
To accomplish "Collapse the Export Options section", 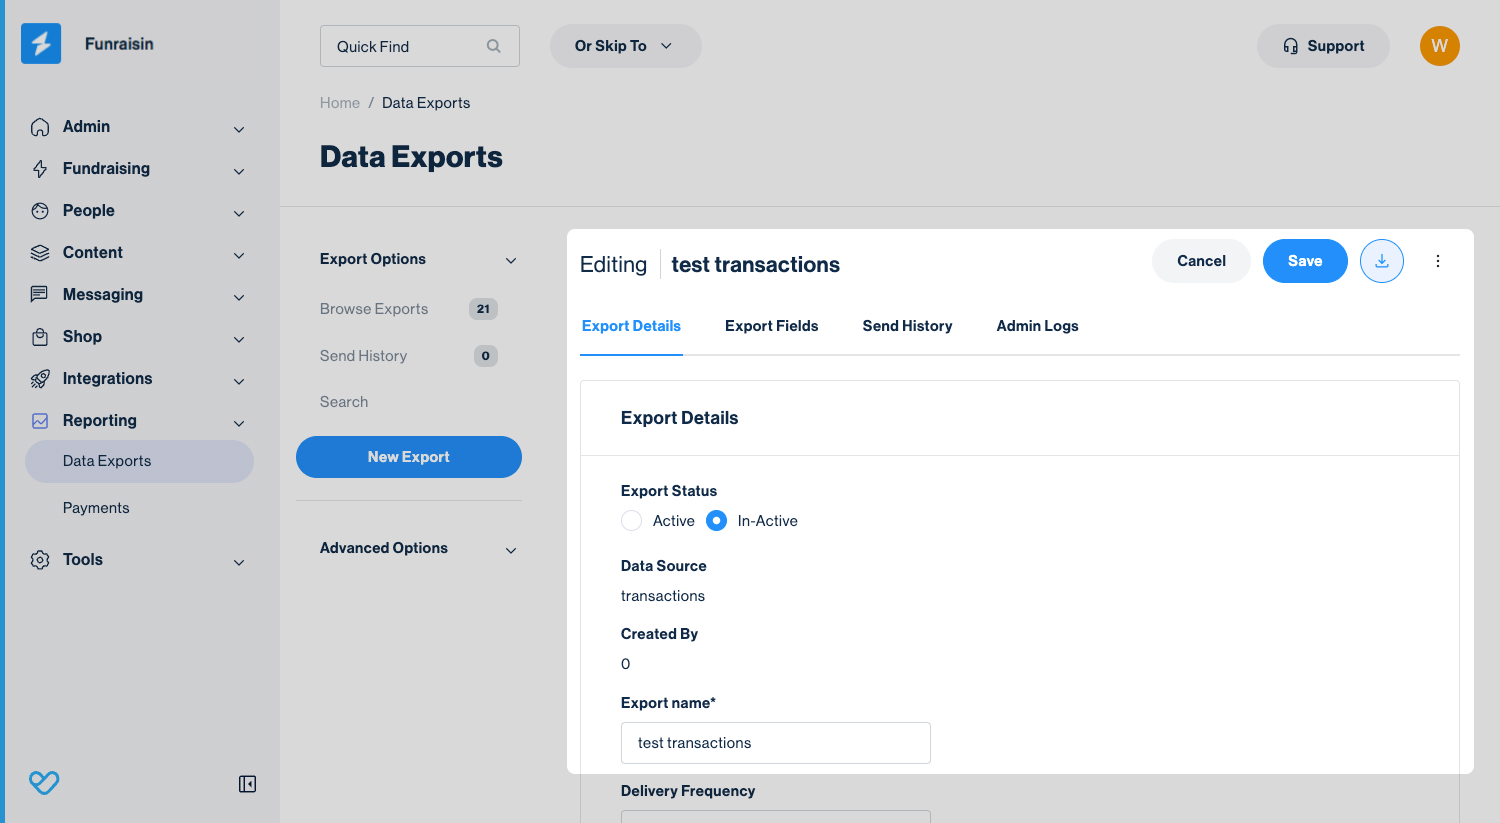I will [x=511, y=260].
